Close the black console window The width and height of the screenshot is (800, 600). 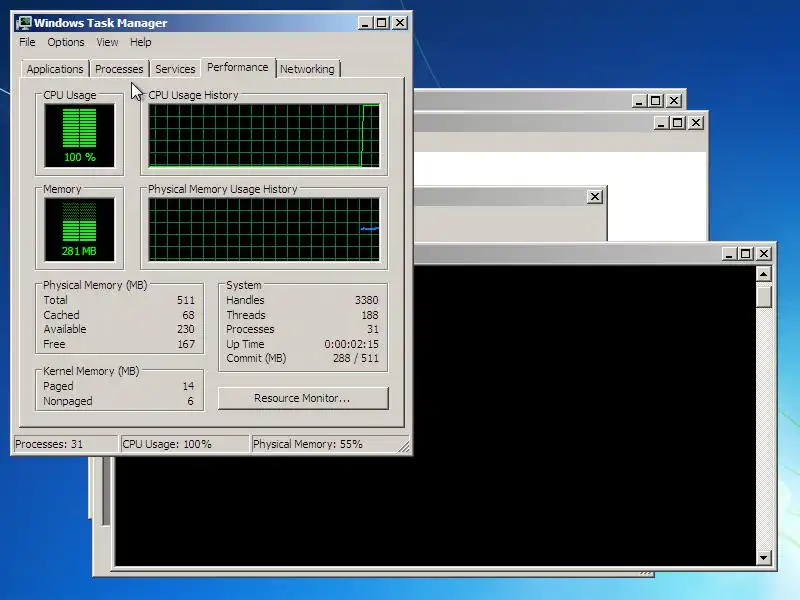pyautogui.click(x=764, y=254)
